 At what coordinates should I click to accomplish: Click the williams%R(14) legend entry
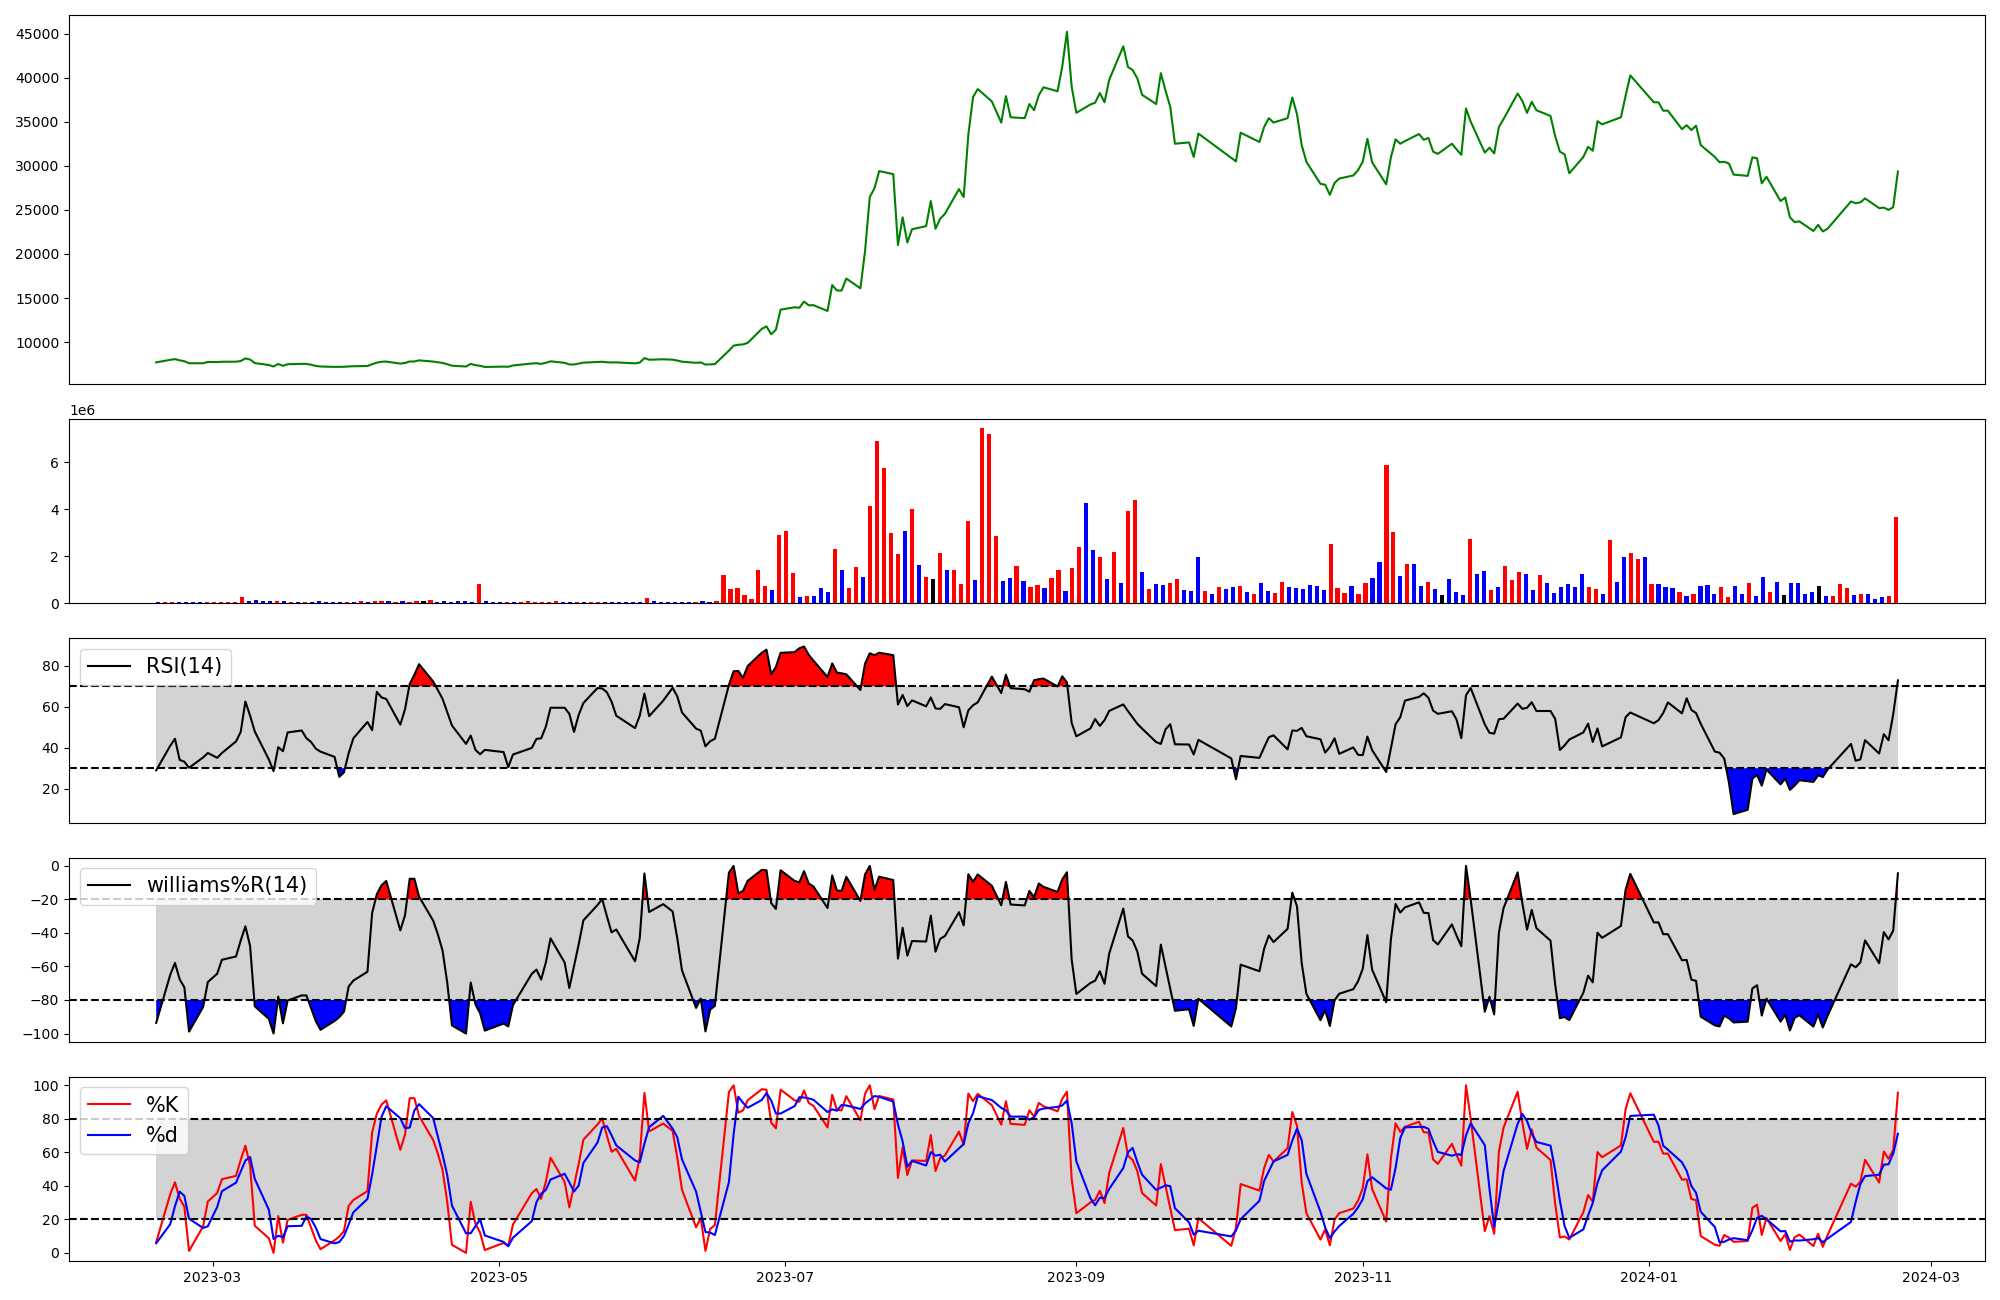pos(226,885)
